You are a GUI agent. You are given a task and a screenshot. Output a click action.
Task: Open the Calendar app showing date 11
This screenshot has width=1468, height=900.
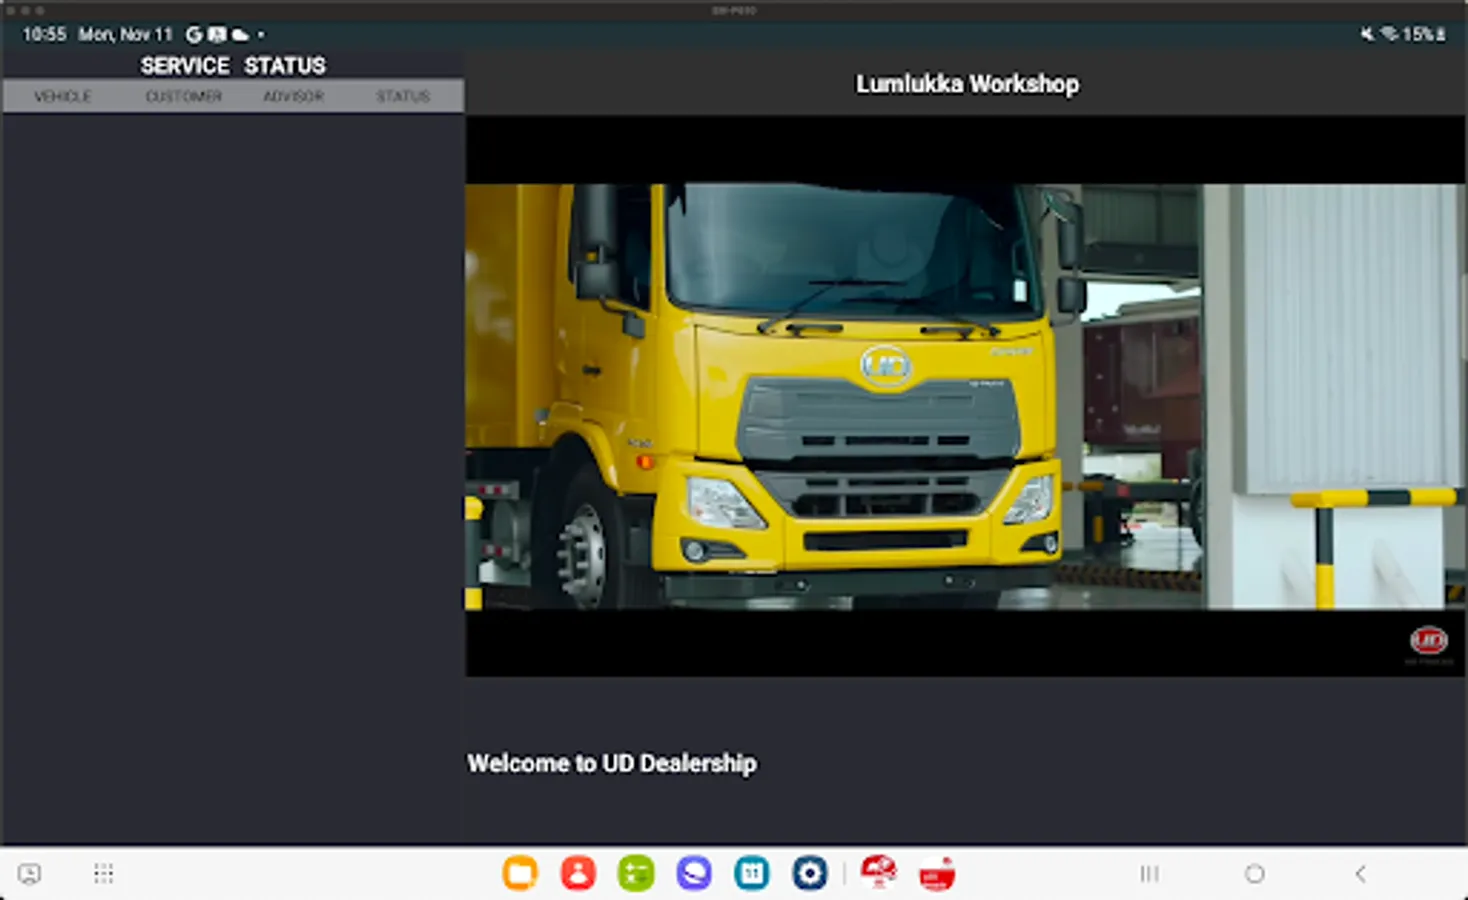[750, 872]
